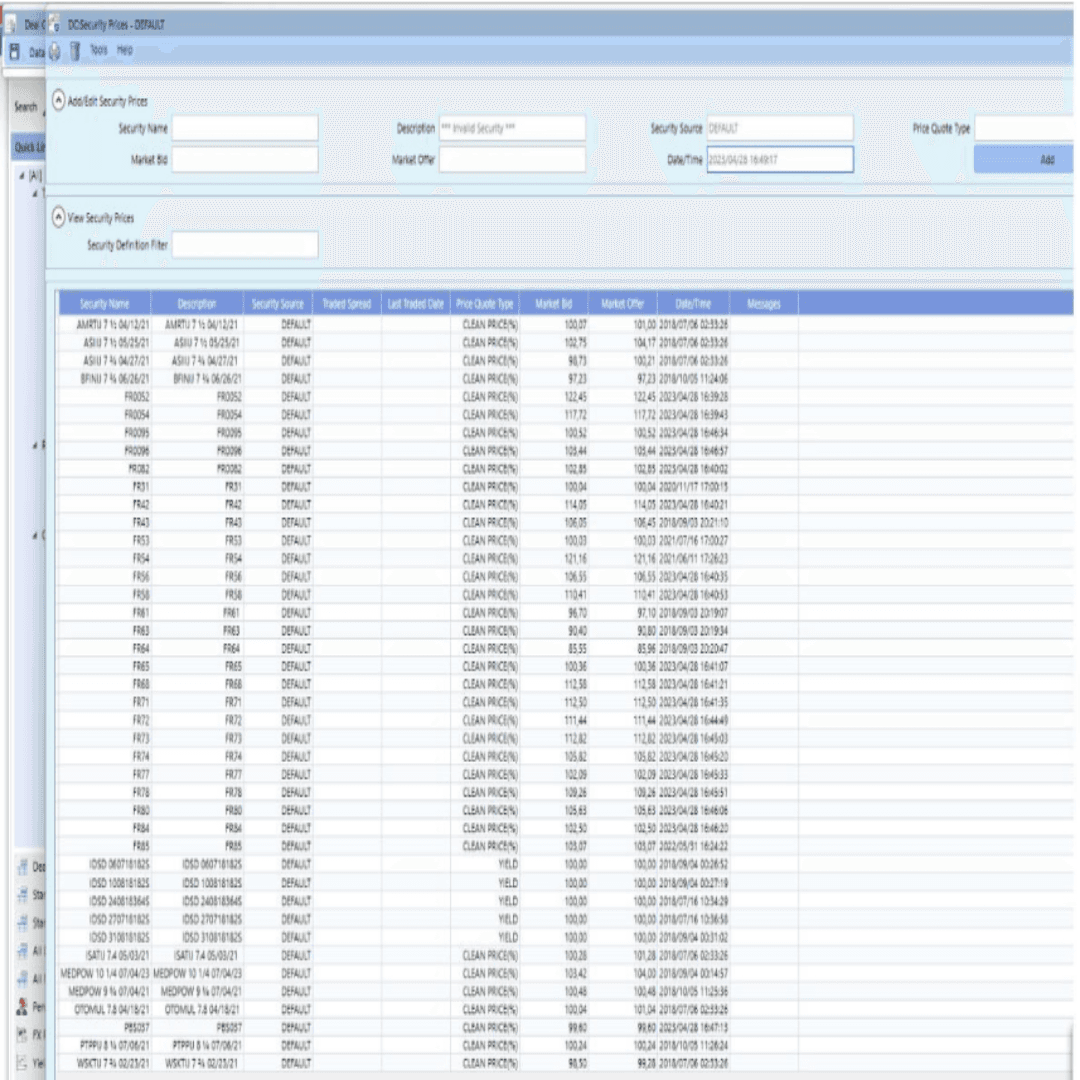1080x1080 pixels.
Task: Collapse the Add/Edit Security Prices section
Action: (x=58, y=101)
